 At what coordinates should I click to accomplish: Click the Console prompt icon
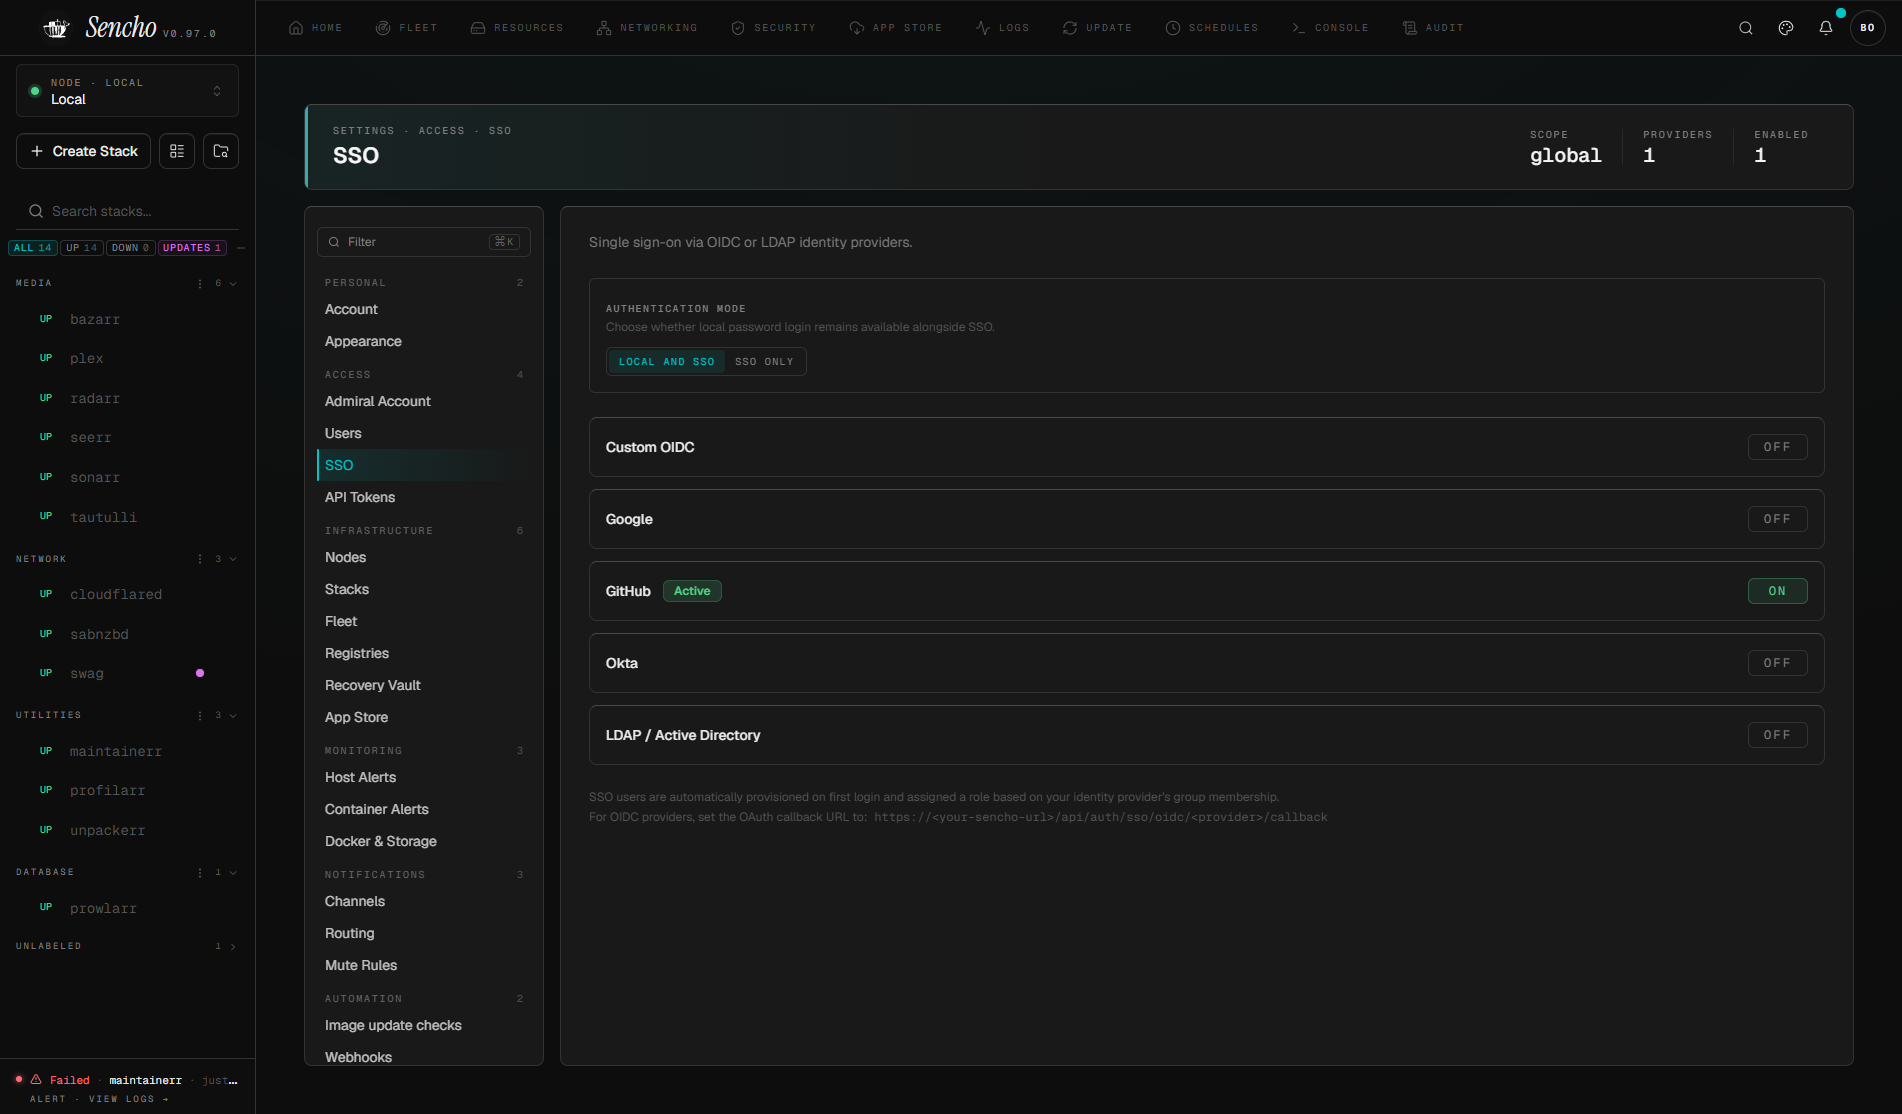point(1299,28)
